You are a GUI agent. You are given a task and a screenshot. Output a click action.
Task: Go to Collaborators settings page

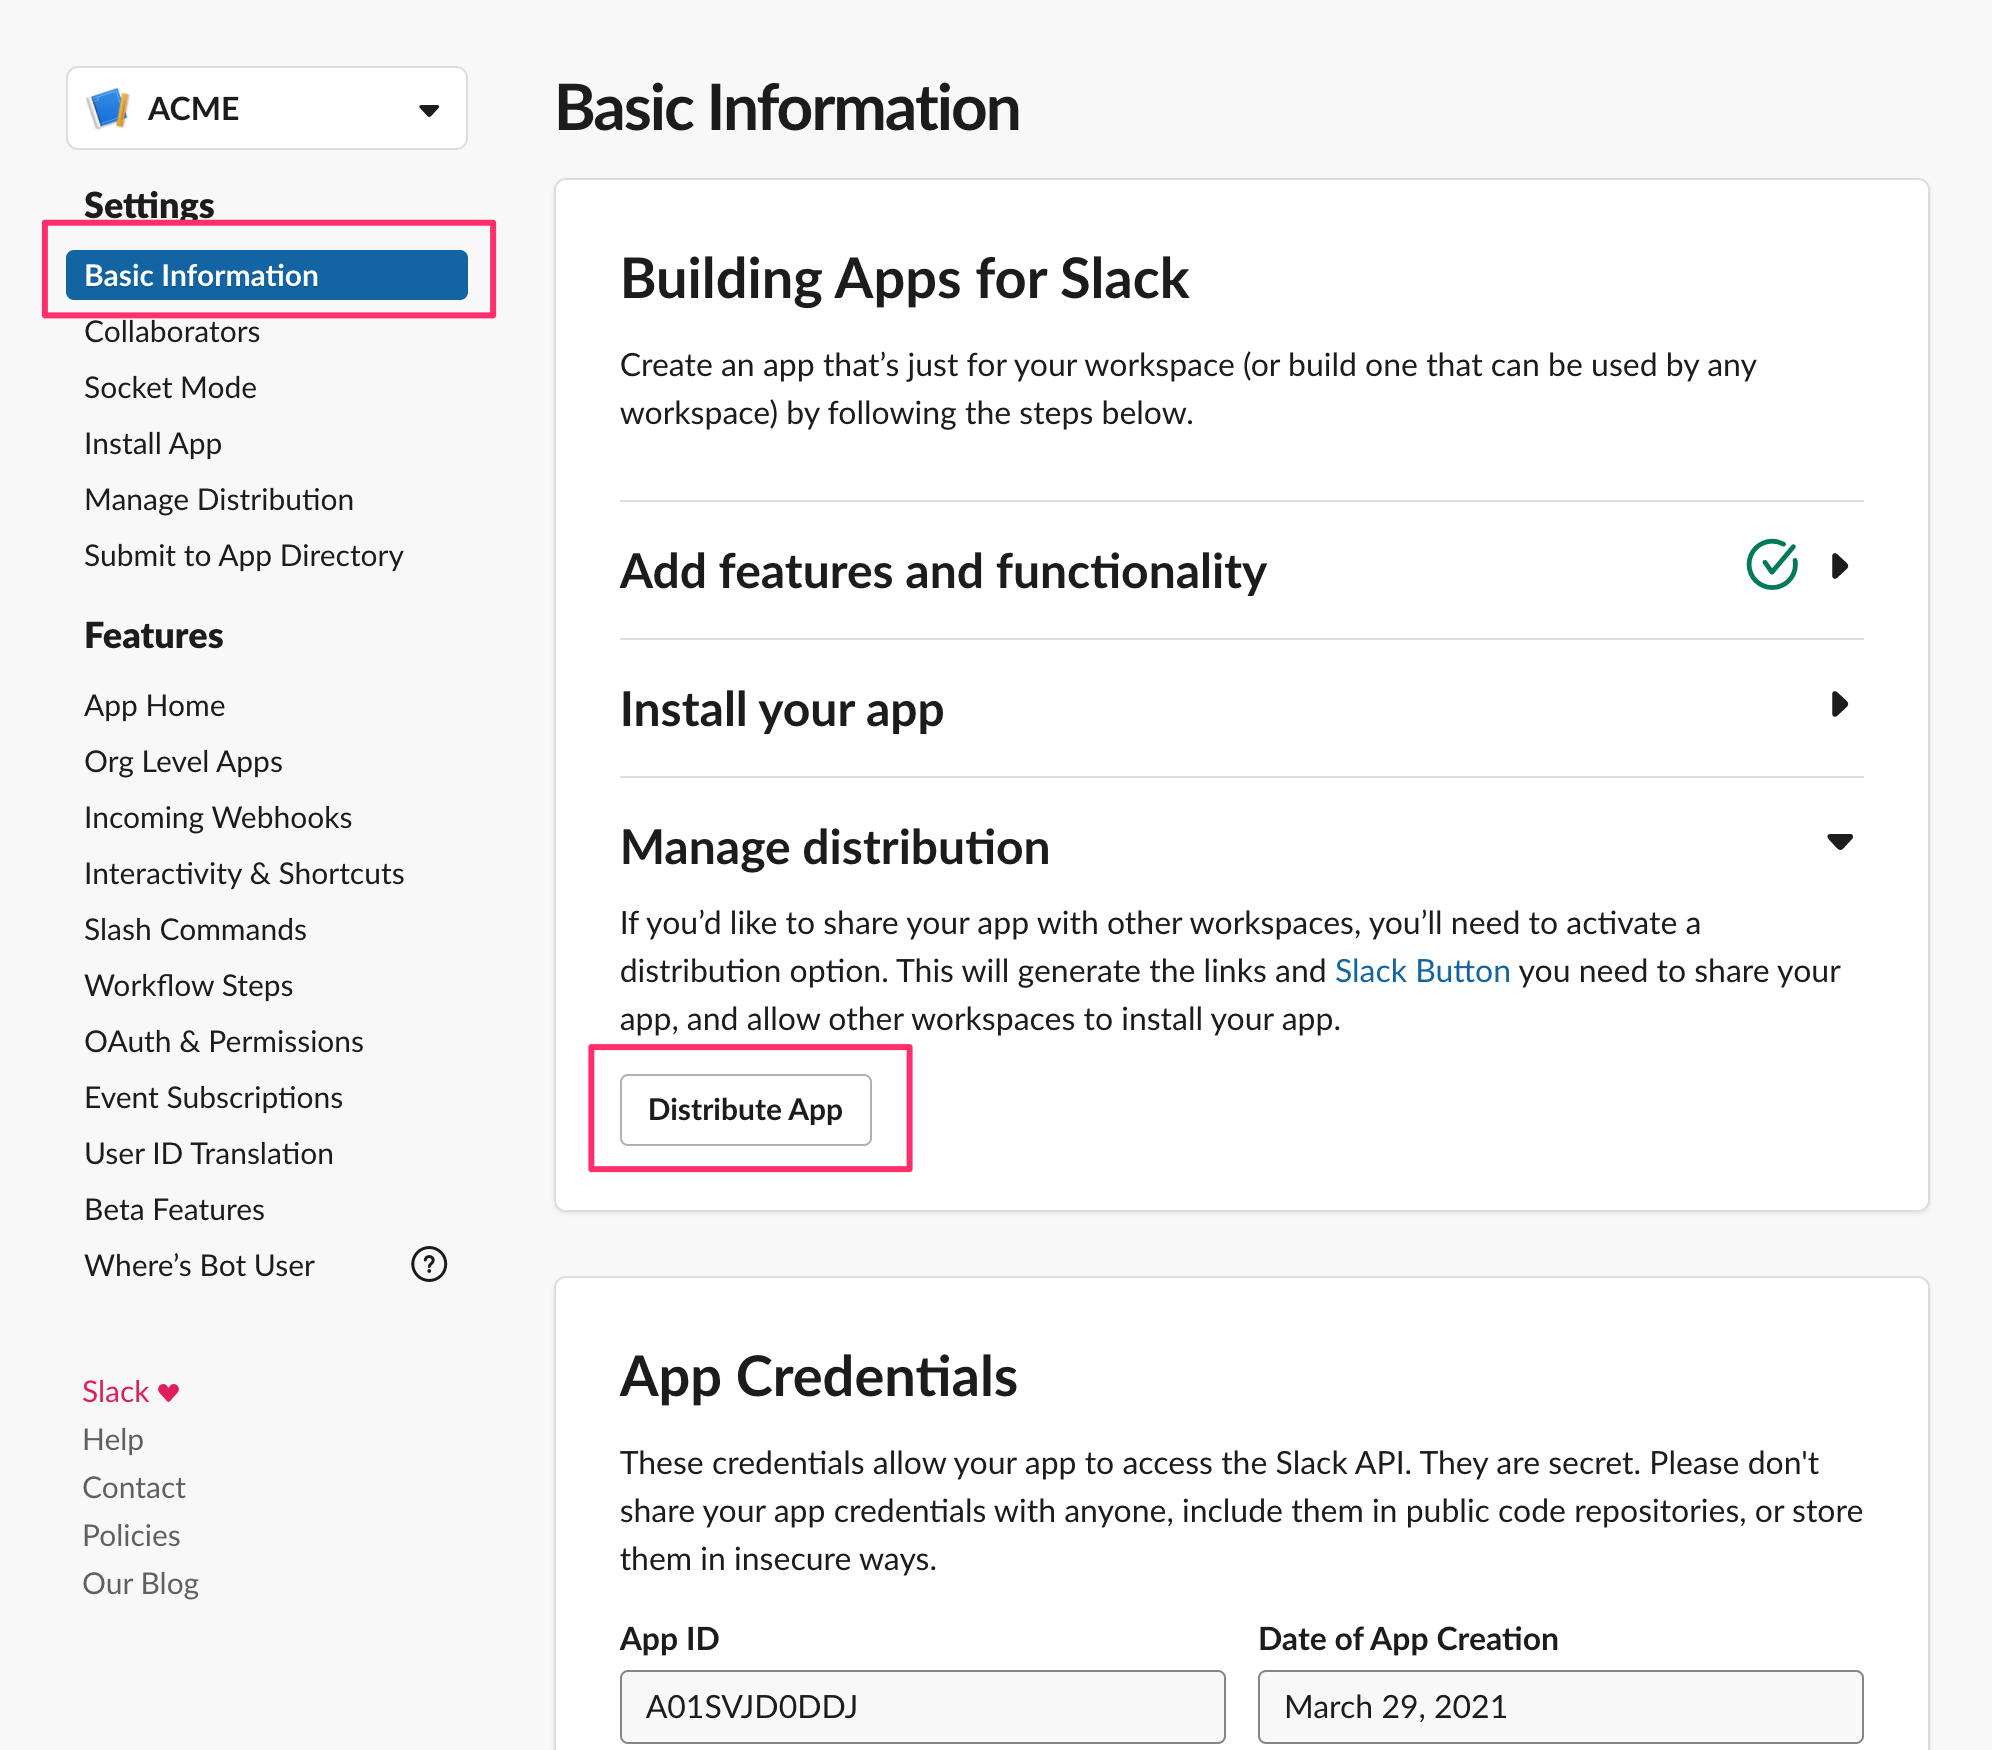pos(172,332)
